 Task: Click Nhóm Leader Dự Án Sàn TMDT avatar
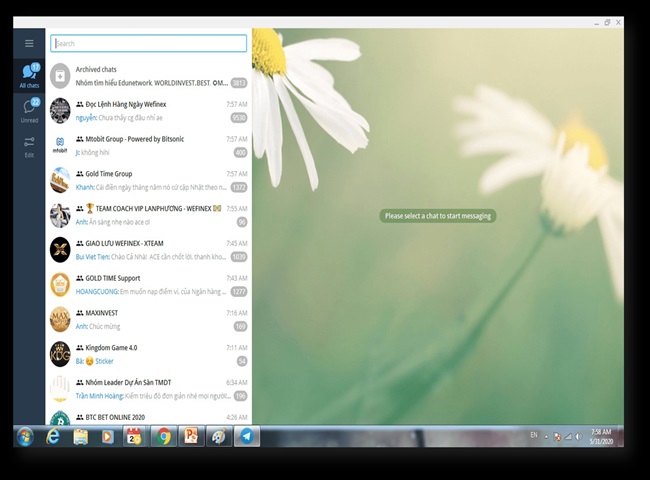(x=60, y=389)
